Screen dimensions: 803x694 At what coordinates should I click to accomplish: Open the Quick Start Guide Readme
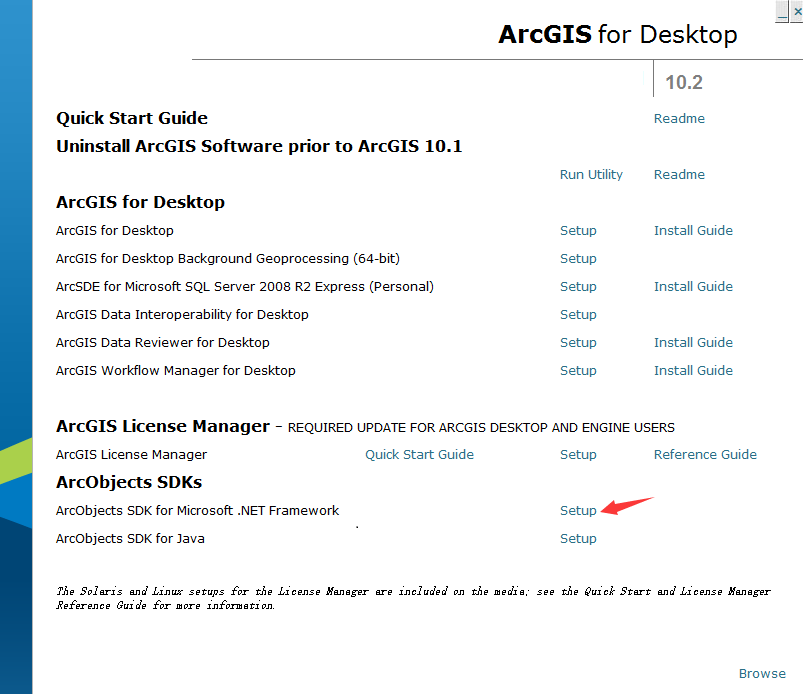click(x=679, y=118)
